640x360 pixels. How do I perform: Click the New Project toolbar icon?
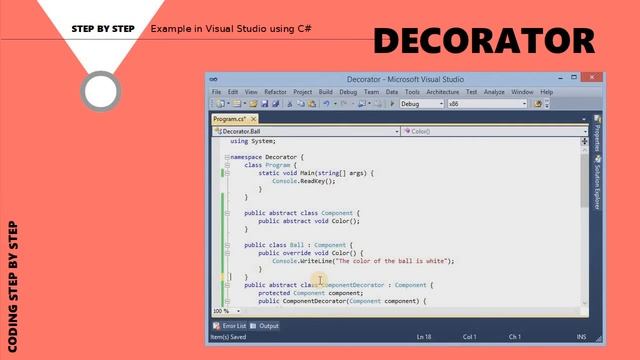tap(220, 104)
